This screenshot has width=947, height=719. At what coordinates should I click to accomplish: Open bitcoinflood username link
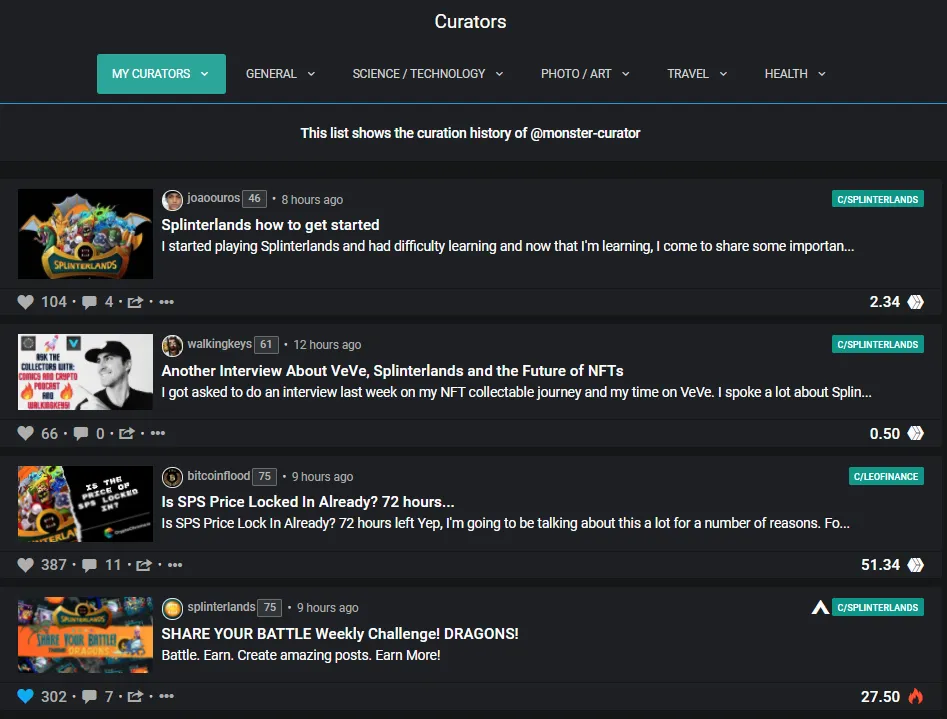[x=219, y=476]
